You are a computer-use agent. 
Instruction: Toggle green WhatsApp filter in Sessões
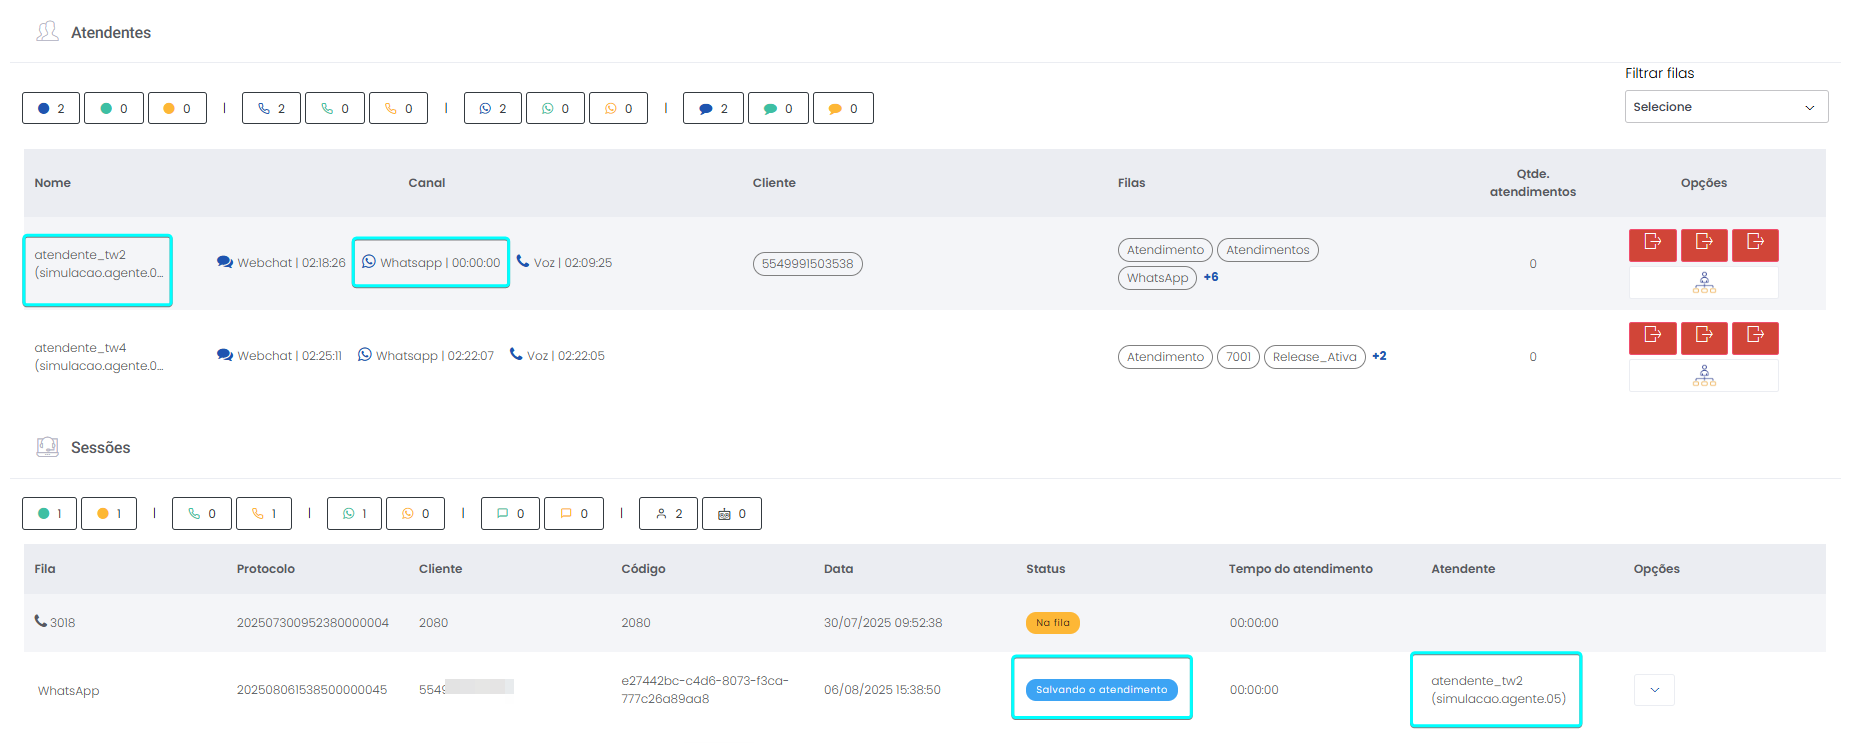(x=354, y=514)
